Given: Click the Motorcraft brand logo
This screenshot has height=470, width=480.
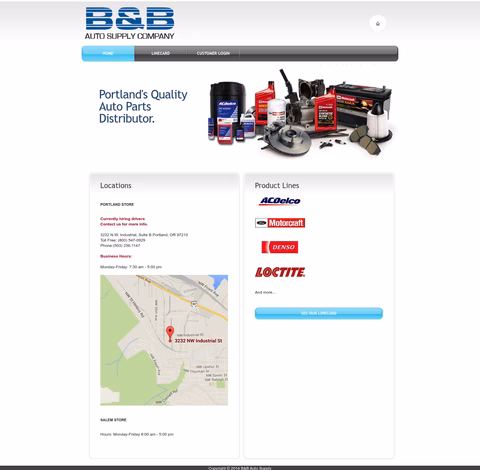Looking at the screenshot, I should coord(280,223).
